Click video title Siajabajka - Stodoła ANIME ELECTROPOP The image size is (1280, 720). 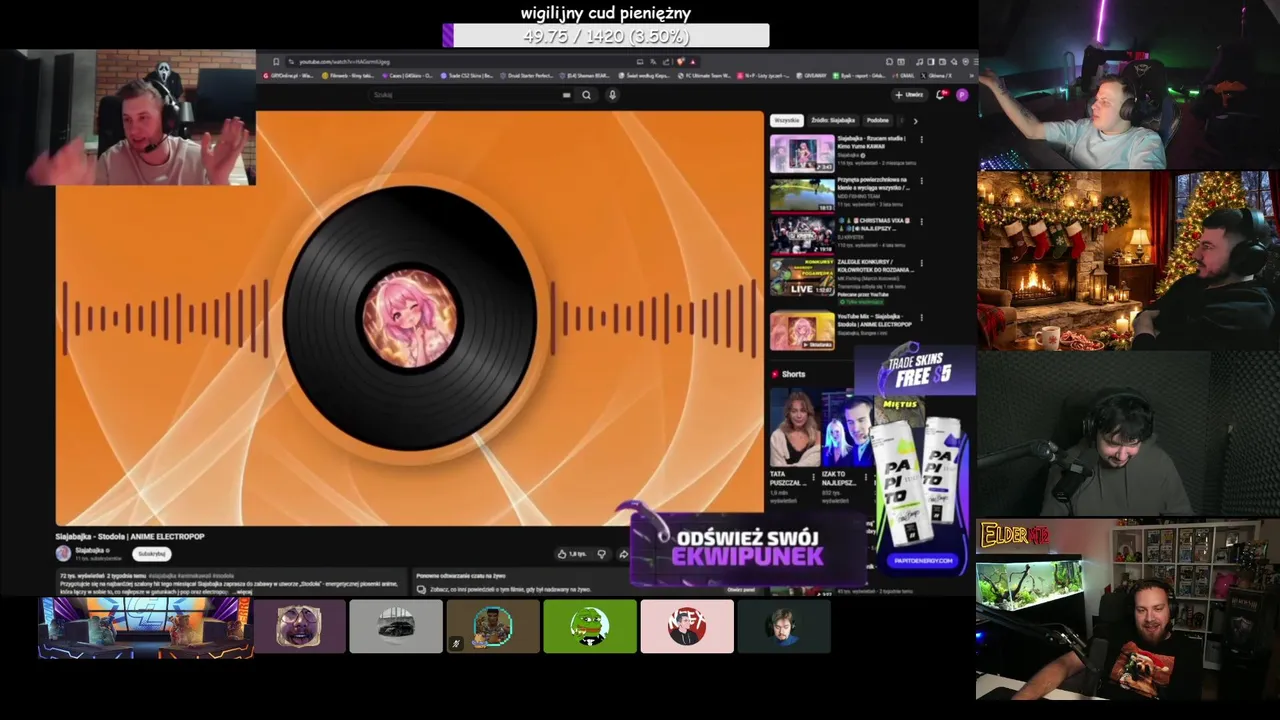(130, 536)
